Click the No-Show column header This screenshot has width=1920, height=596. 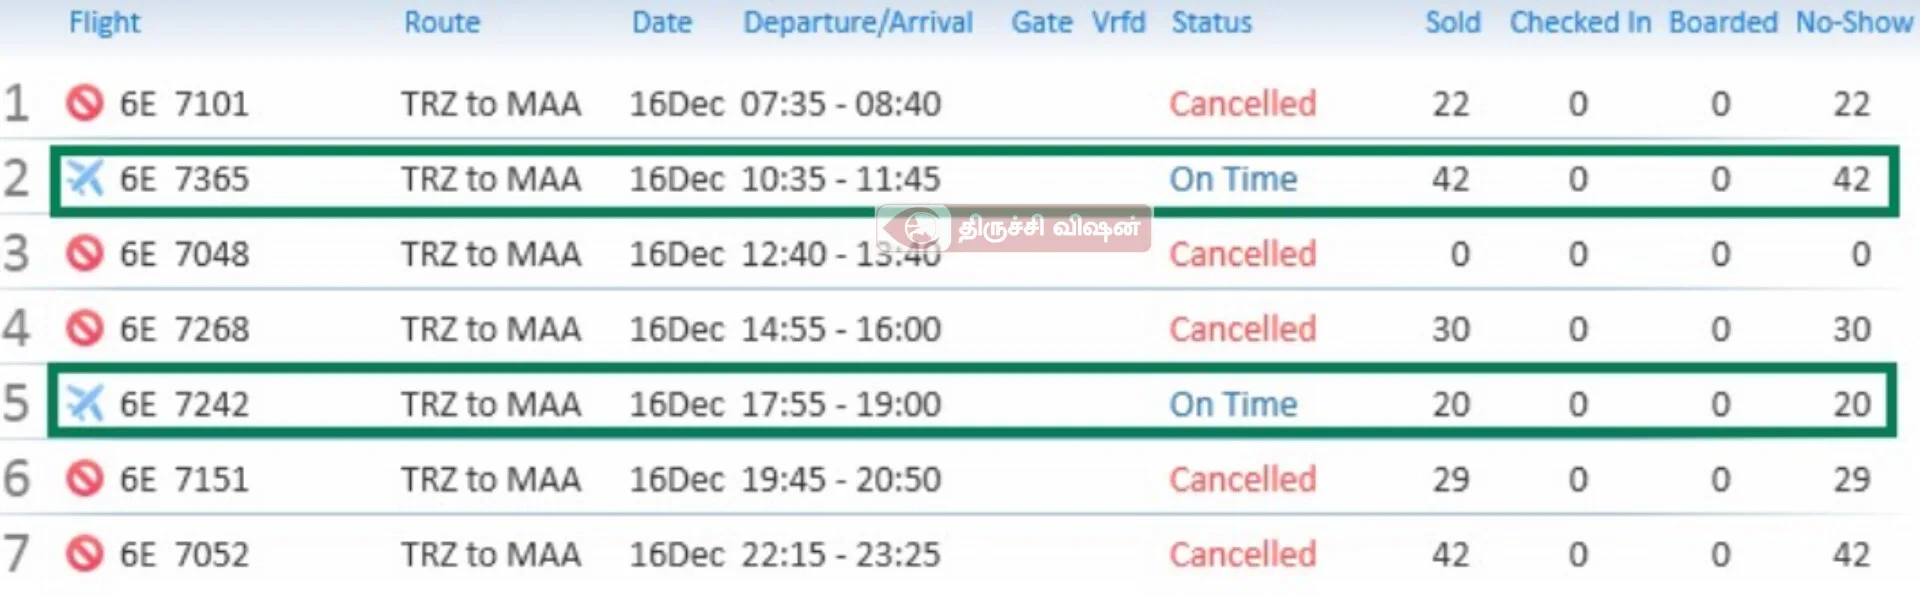coord(1853,22)
